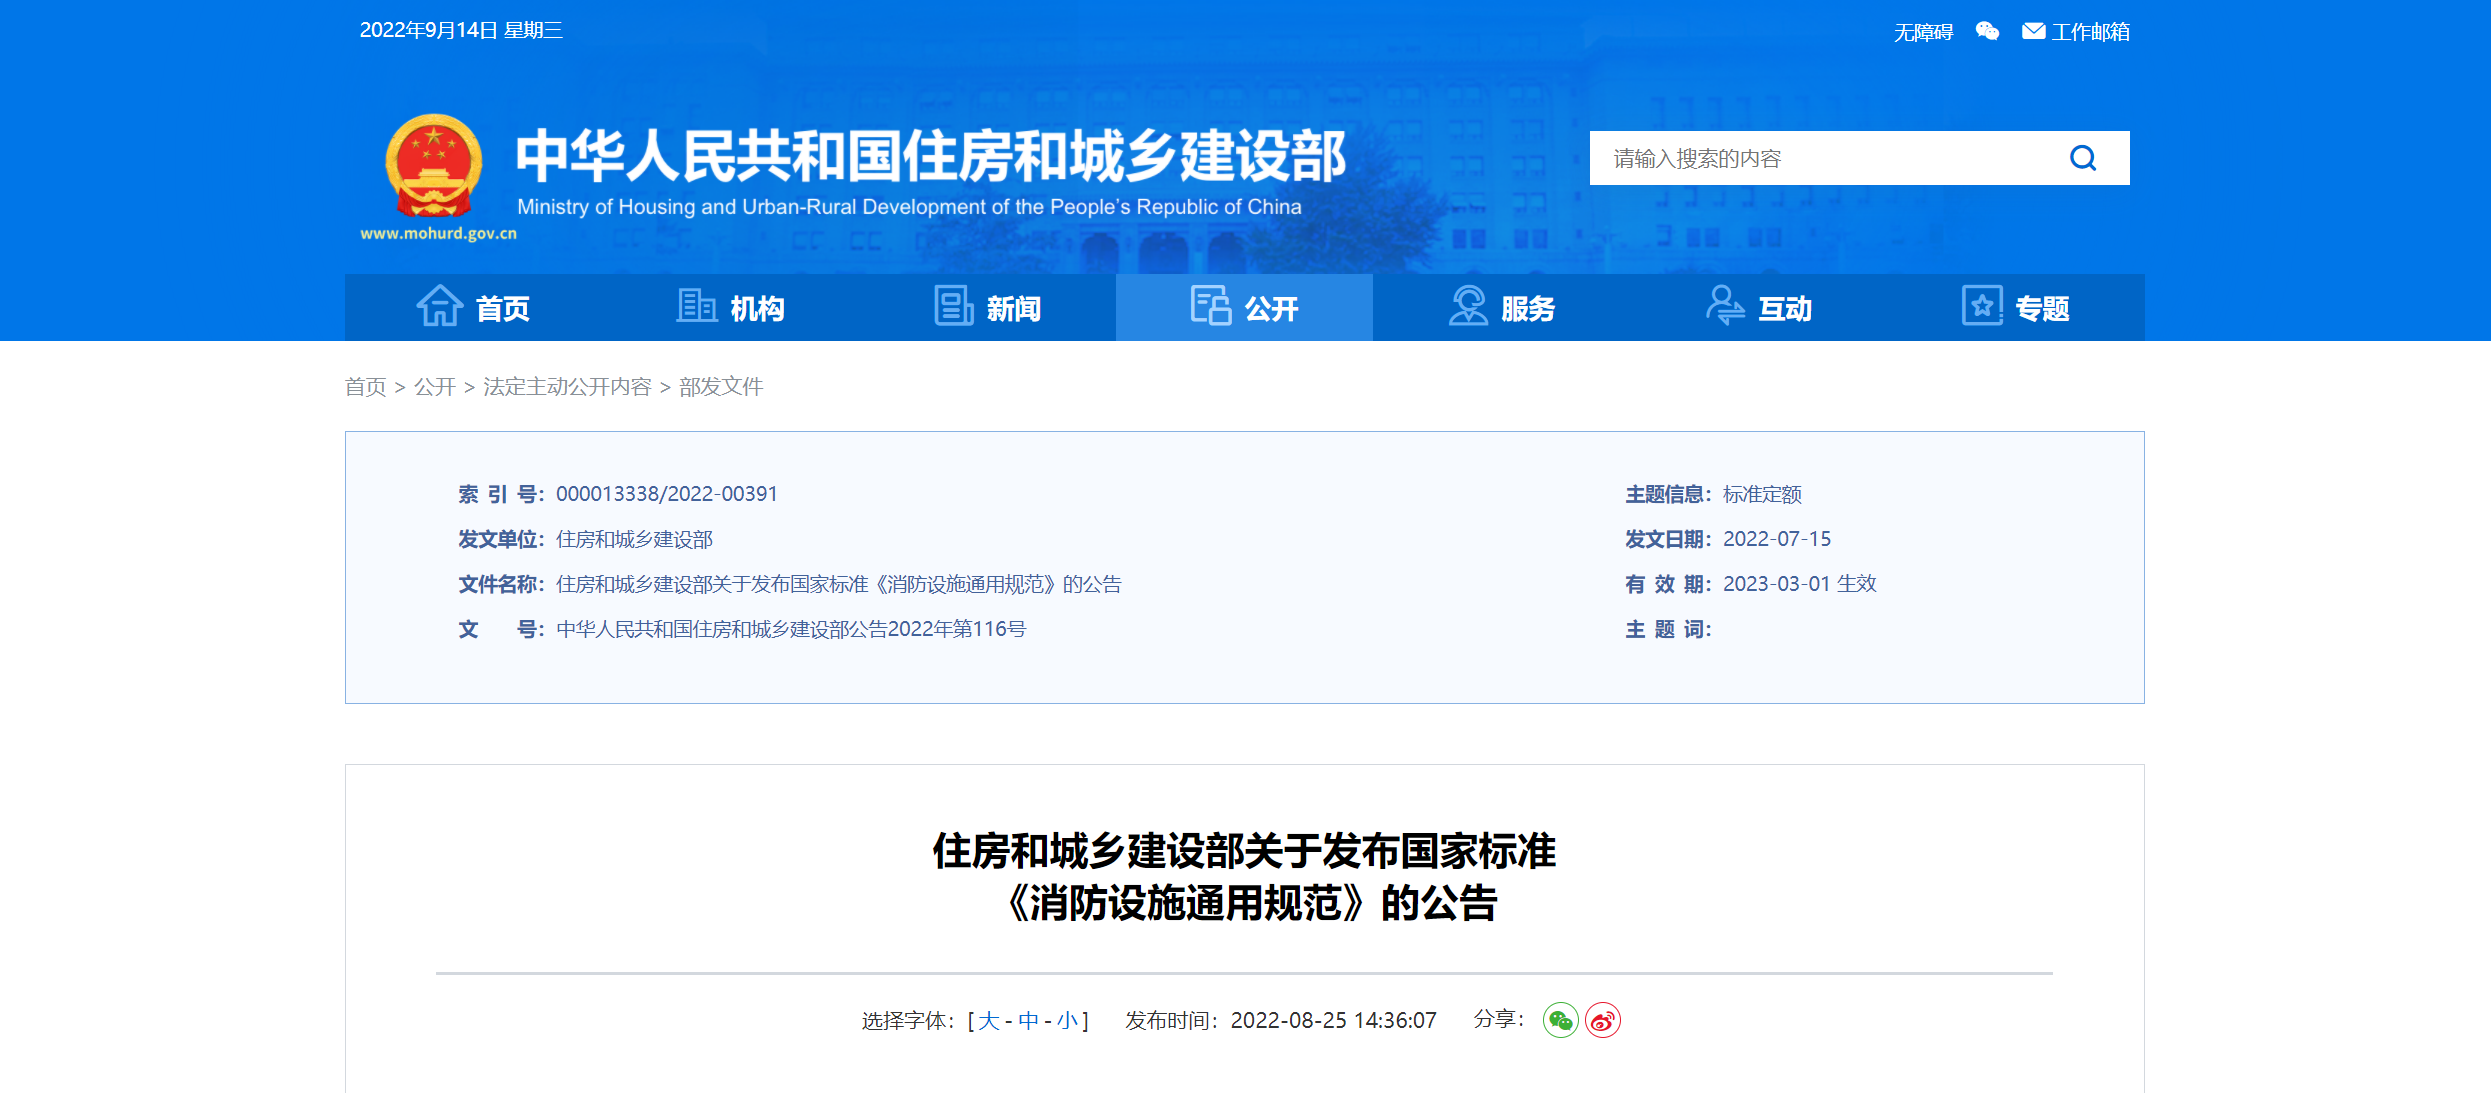Click the date 2022年9月14日 星期三
Image resolution: width=2491 pixels, height=1093 pixels.
tap(461, 30)
